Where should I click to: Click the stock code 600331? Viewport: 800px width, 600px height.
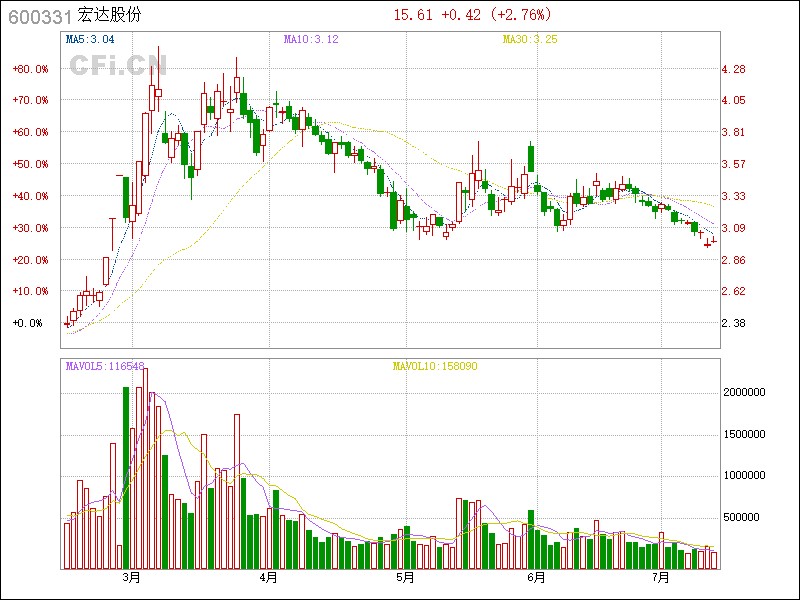coord(40,15)
